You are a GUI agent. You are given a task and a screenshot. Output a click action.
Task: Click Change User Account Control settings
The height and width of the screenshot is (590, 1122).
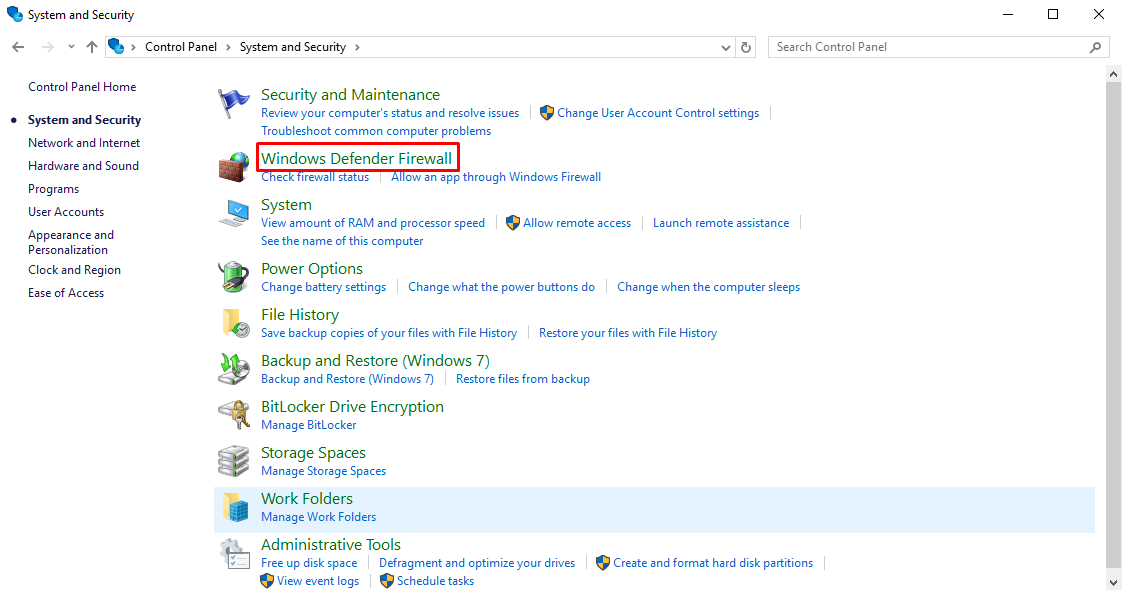[x=658, y=113]
